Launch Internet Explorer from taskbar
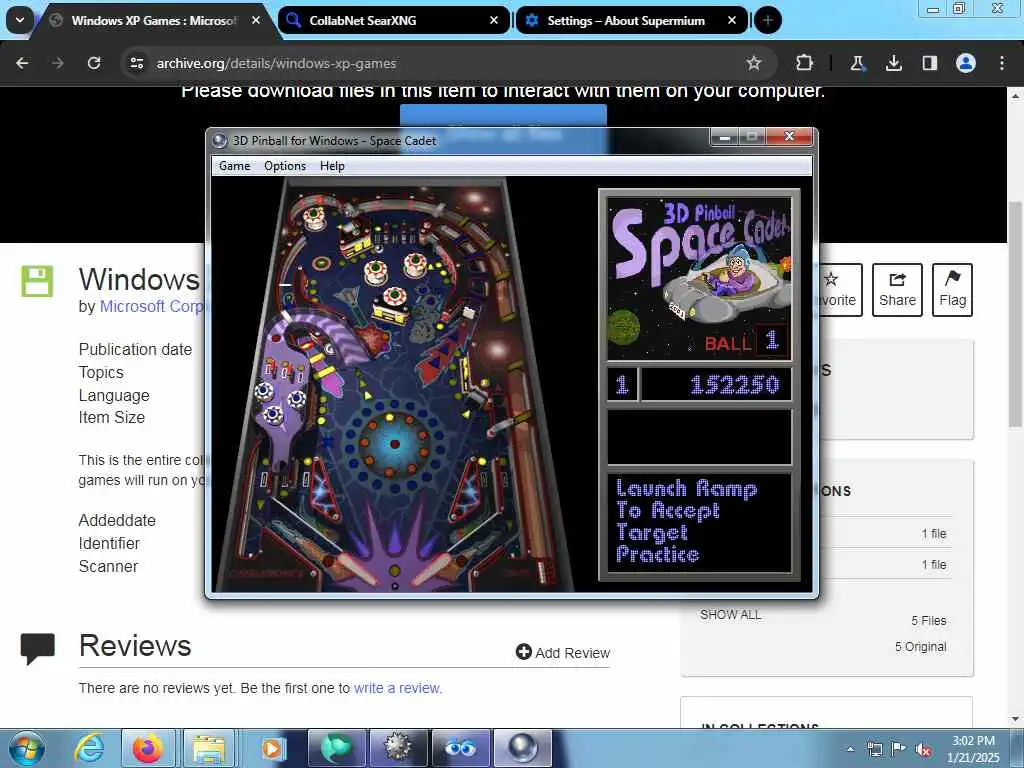The width and height of the screenshot is (1024, 768). [x=89, y=748]
